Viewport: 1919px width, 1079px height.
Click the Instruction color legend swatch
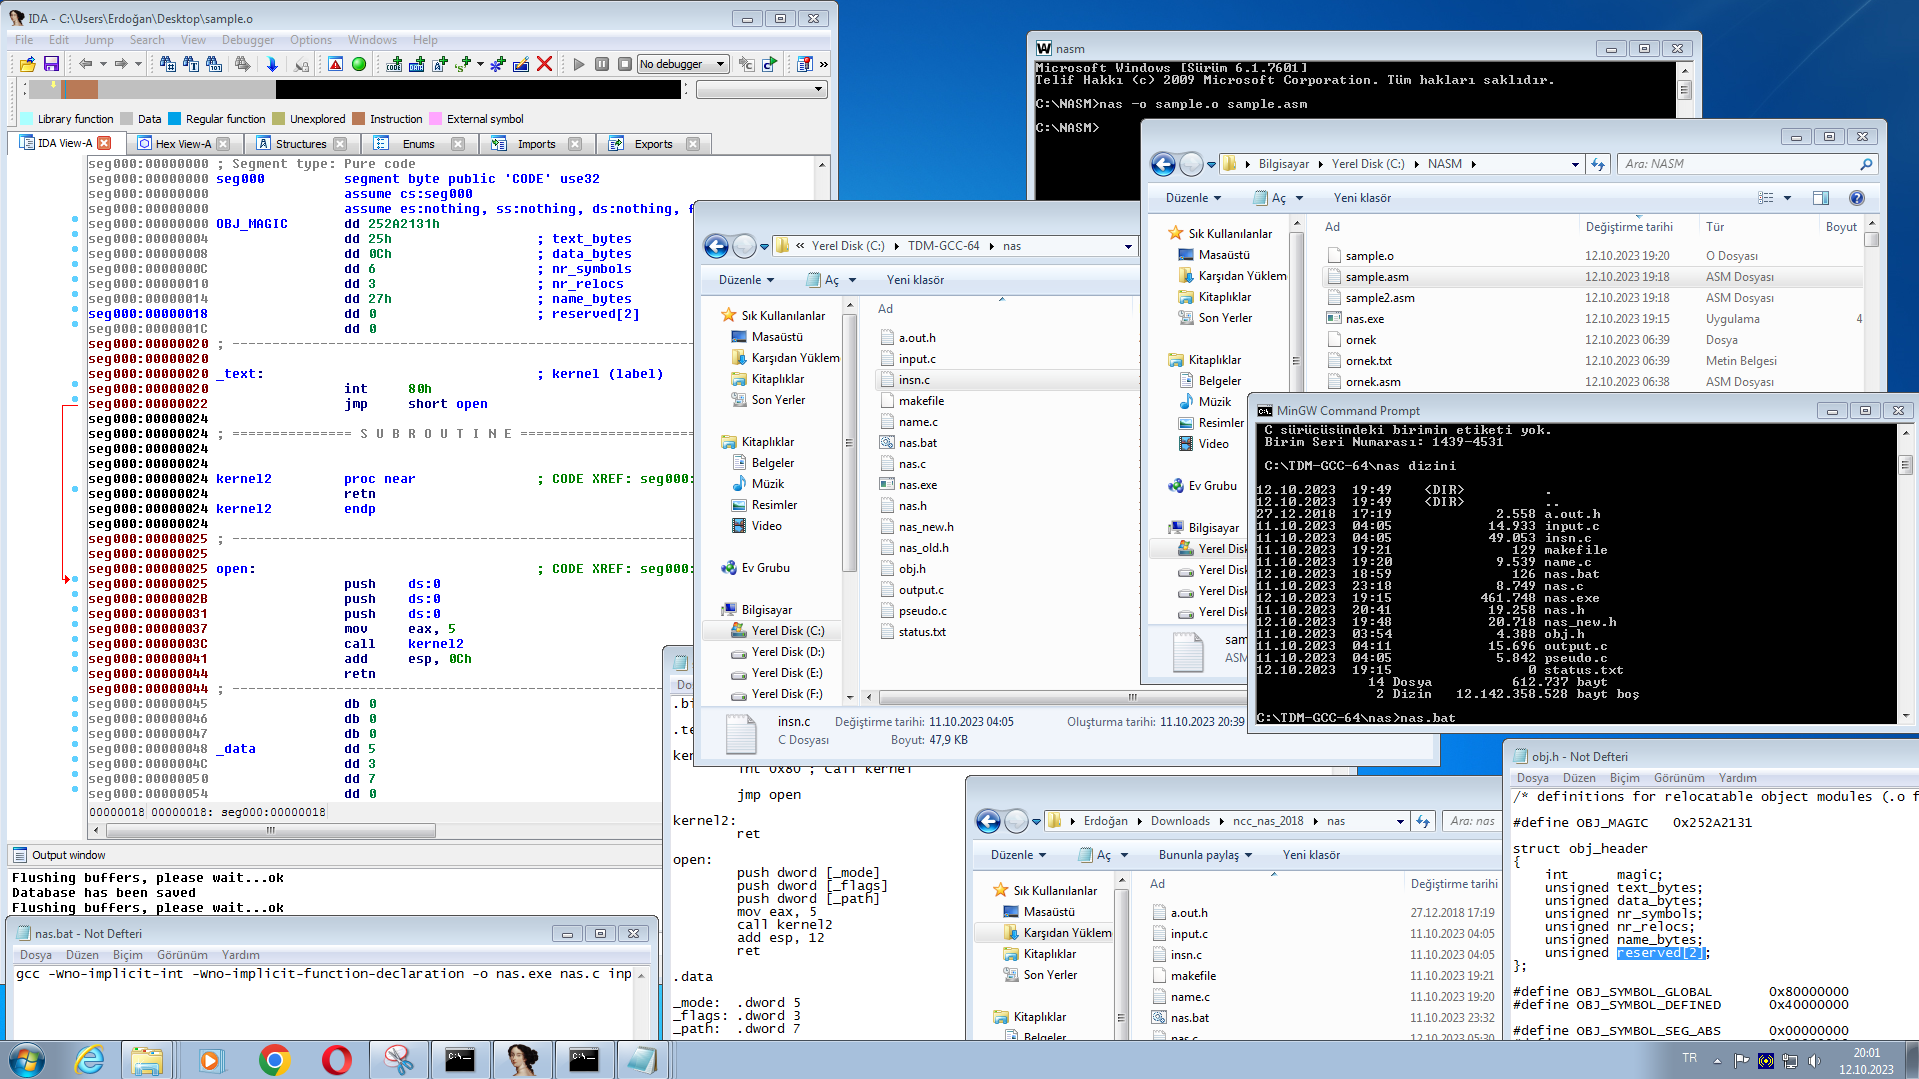(x=359, y=119)
